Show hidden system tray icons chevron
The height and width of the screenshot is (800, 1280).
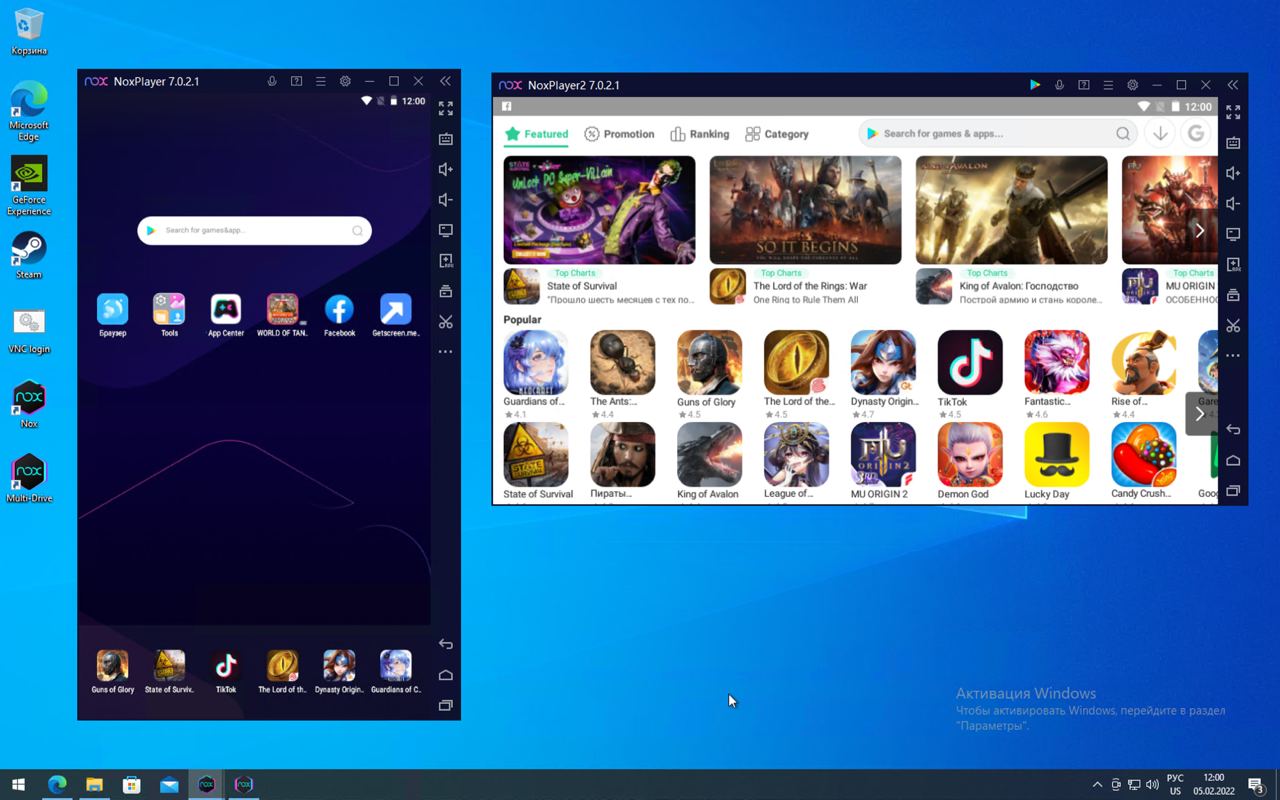[x=1097, y=785]
